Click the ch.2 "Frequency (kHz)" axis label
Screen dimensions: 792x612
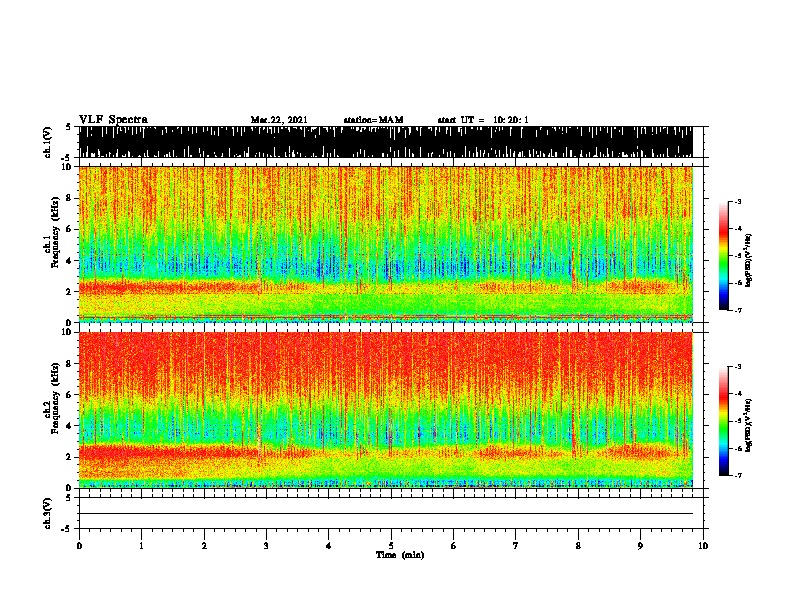(54, 398)
